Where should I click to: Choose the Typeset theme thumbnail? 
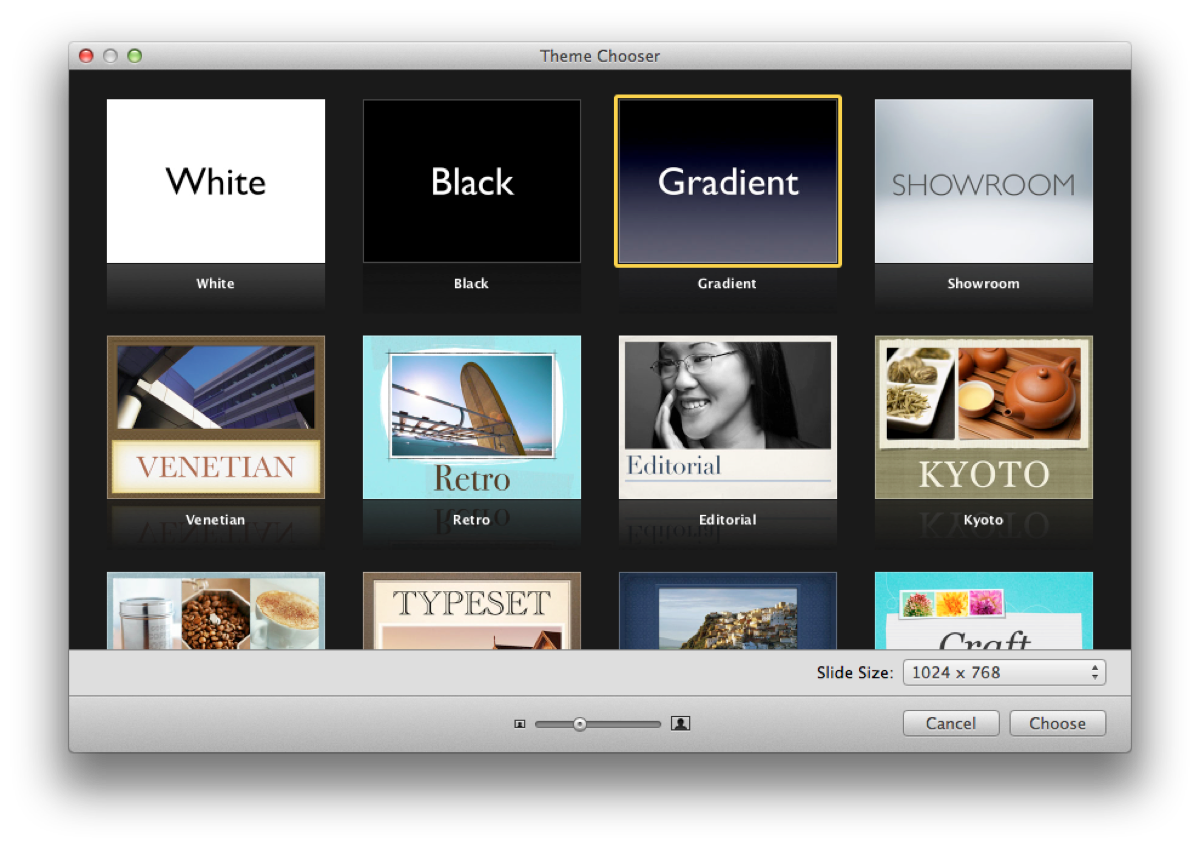472,611
